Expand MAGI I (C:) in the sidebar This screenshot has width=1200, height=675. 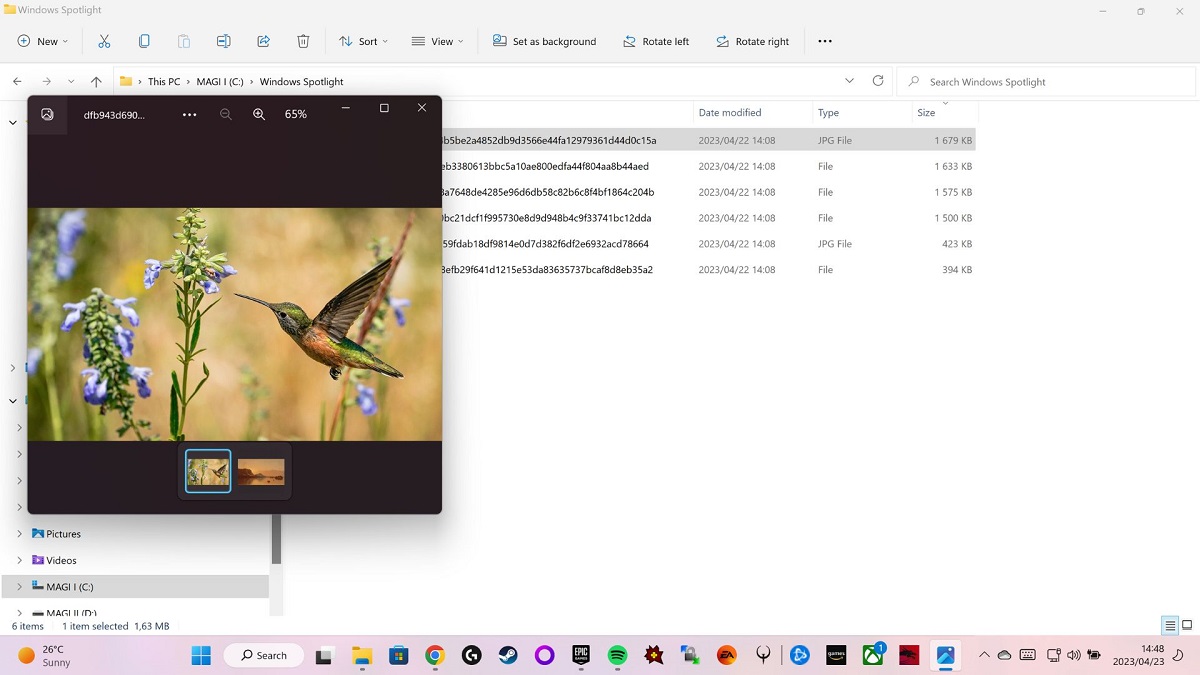pos(19,586)
